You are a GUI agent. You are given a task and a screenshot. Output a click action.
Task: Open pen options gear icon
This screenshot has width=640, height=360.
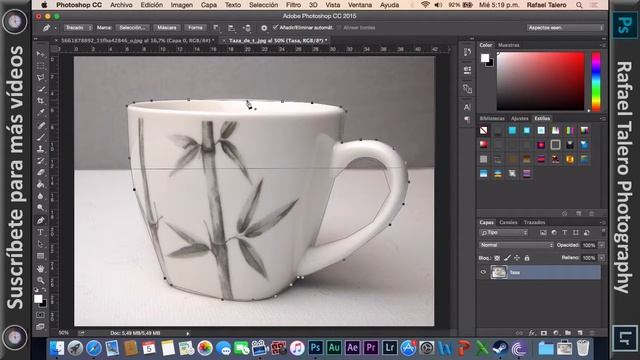point(264,28)
